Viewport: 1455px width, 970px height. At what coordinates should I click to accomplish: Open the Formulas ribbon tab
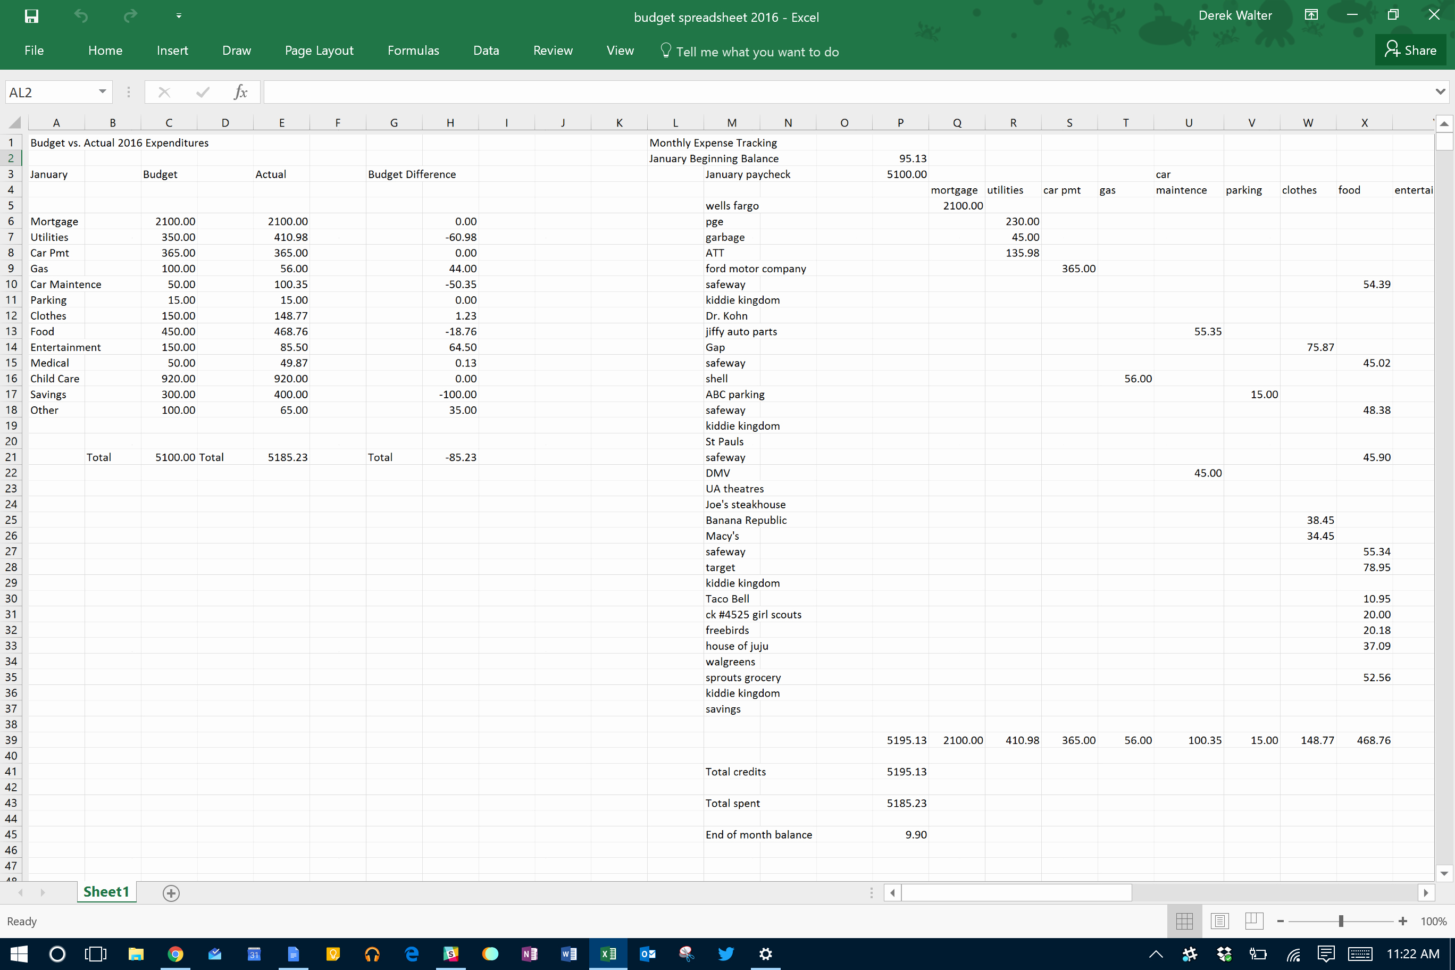(x=413, y=51)
